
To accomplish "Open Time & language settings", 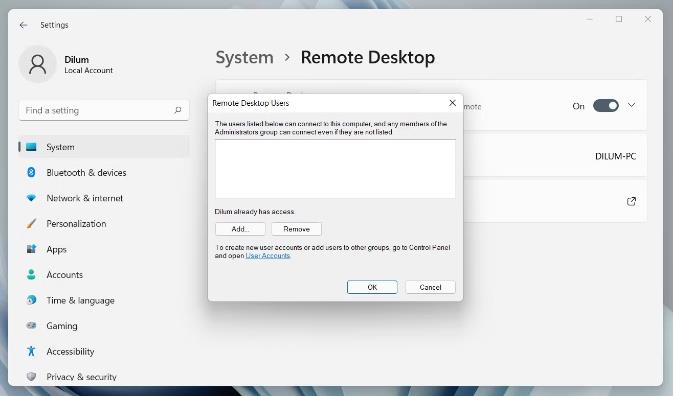I will [104, 300].
